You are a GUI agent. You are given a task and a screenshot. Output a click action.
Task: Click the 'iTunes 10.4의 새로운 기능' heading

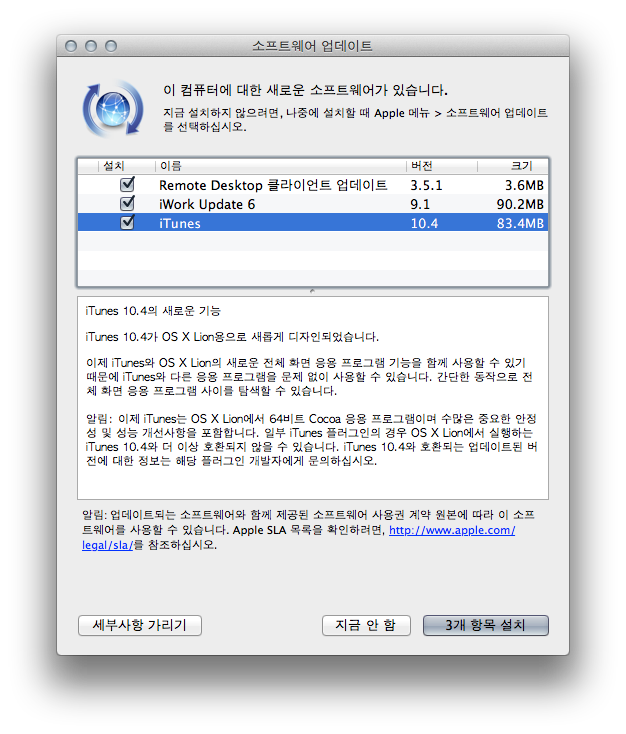[153, 311]
